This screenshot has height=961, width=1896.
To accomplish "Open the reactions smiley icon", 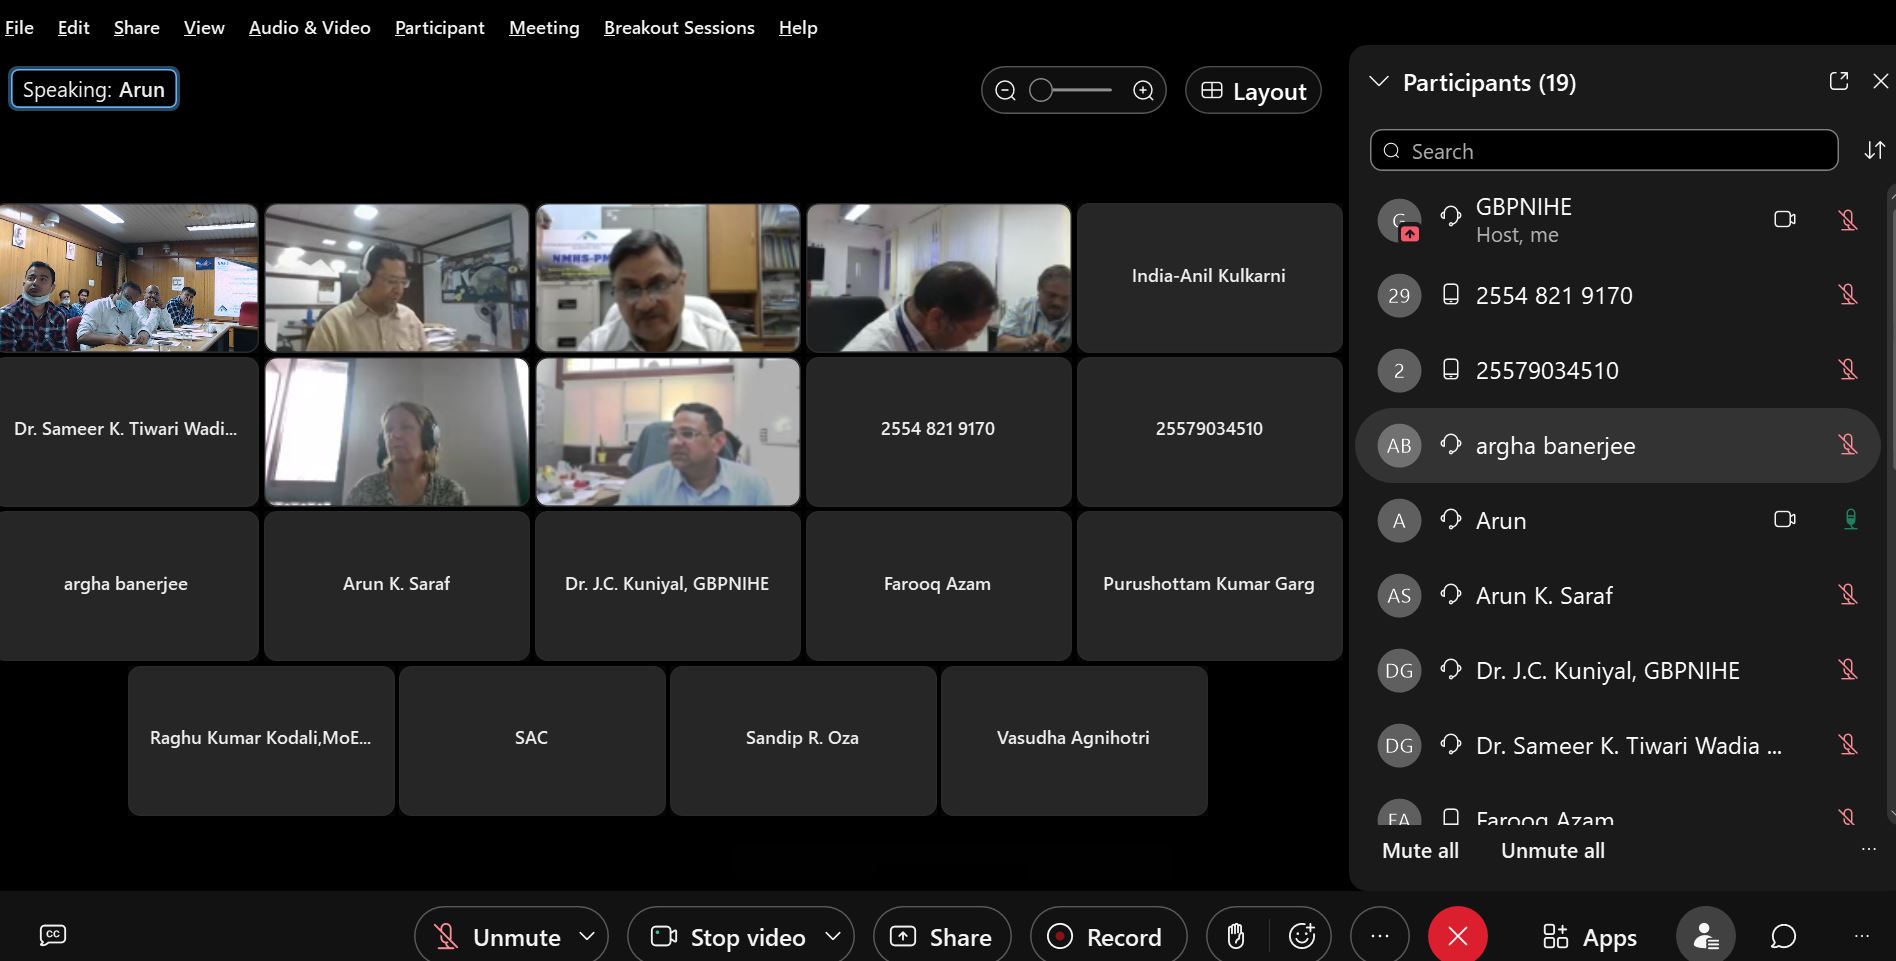I will tap(1301, 936).
